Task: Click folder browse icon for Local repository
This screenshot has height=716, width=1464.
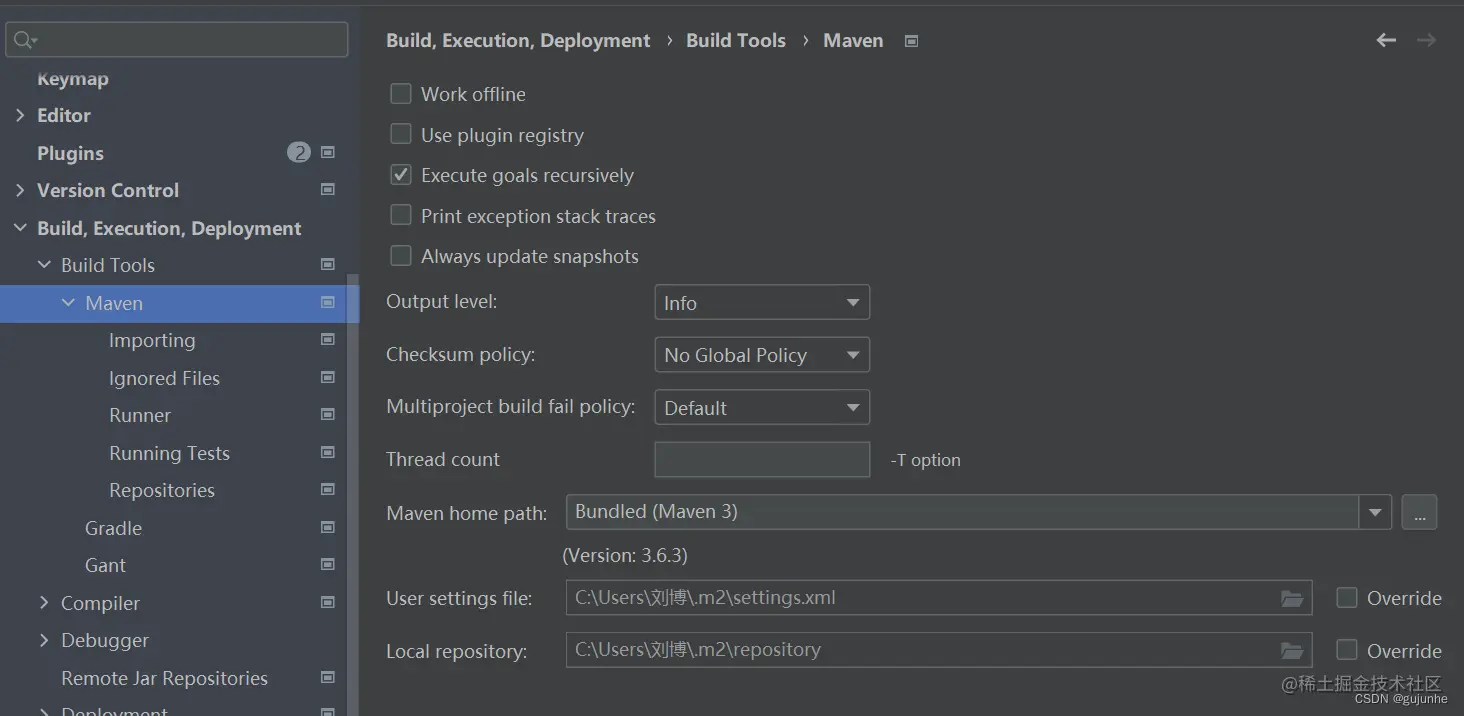Action: [1292, 651]
